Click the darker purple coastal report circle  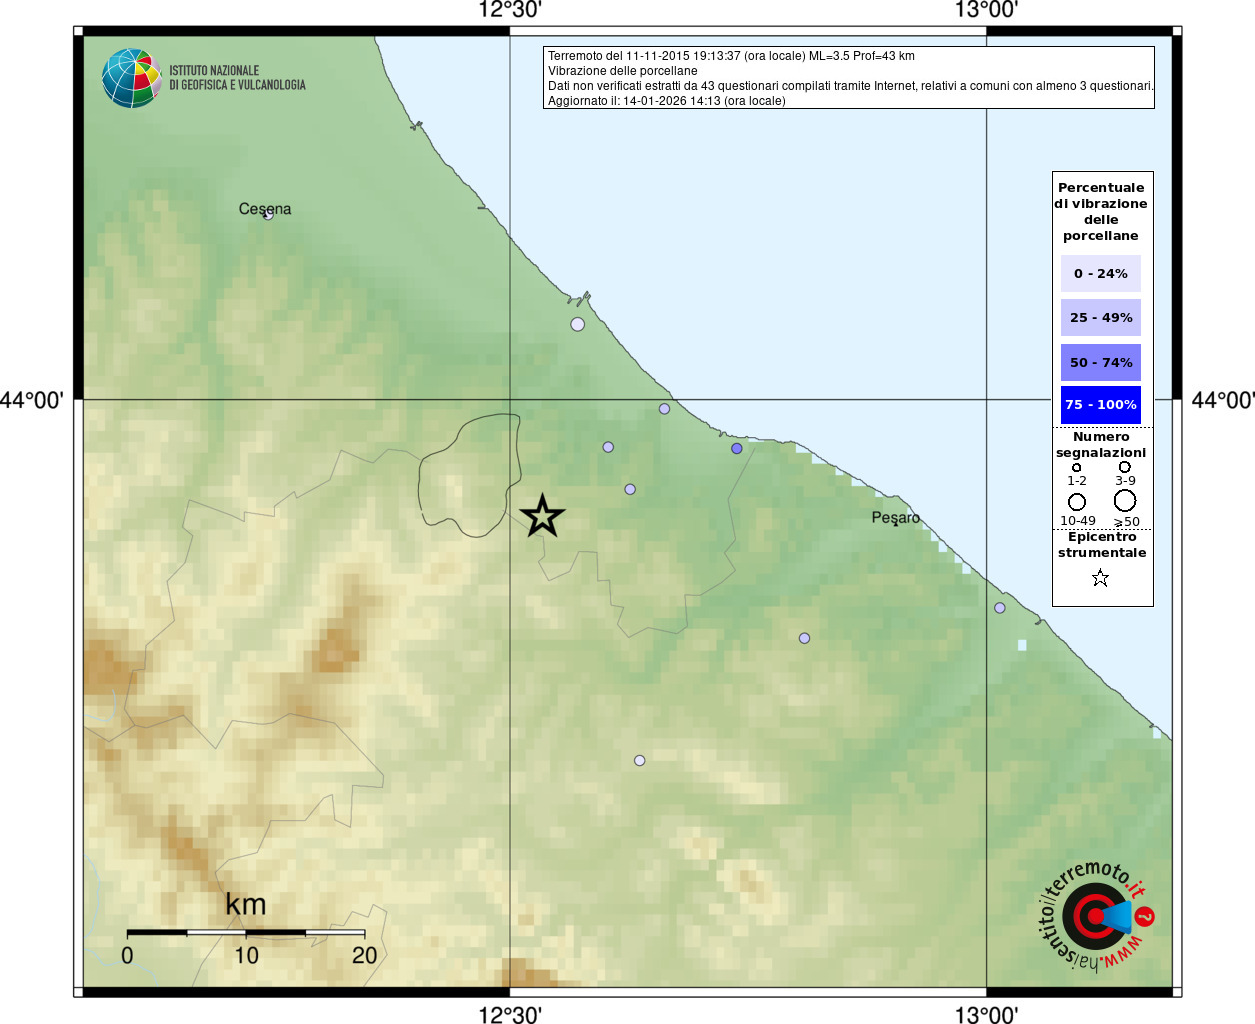[x=737, y=448]
